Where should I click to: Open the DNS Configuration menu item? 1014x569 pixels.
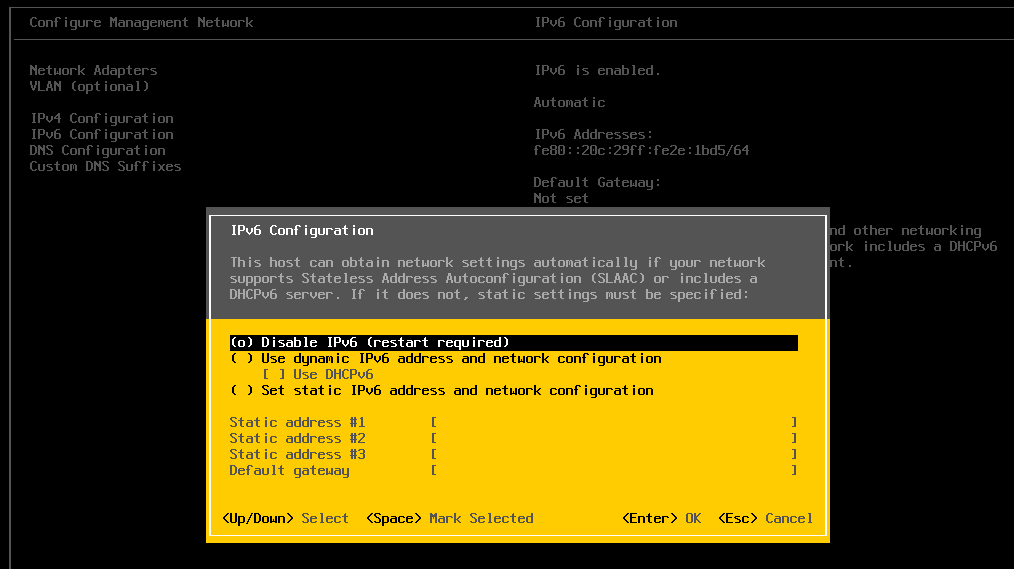pyautogui.click(x=97, y=151)
